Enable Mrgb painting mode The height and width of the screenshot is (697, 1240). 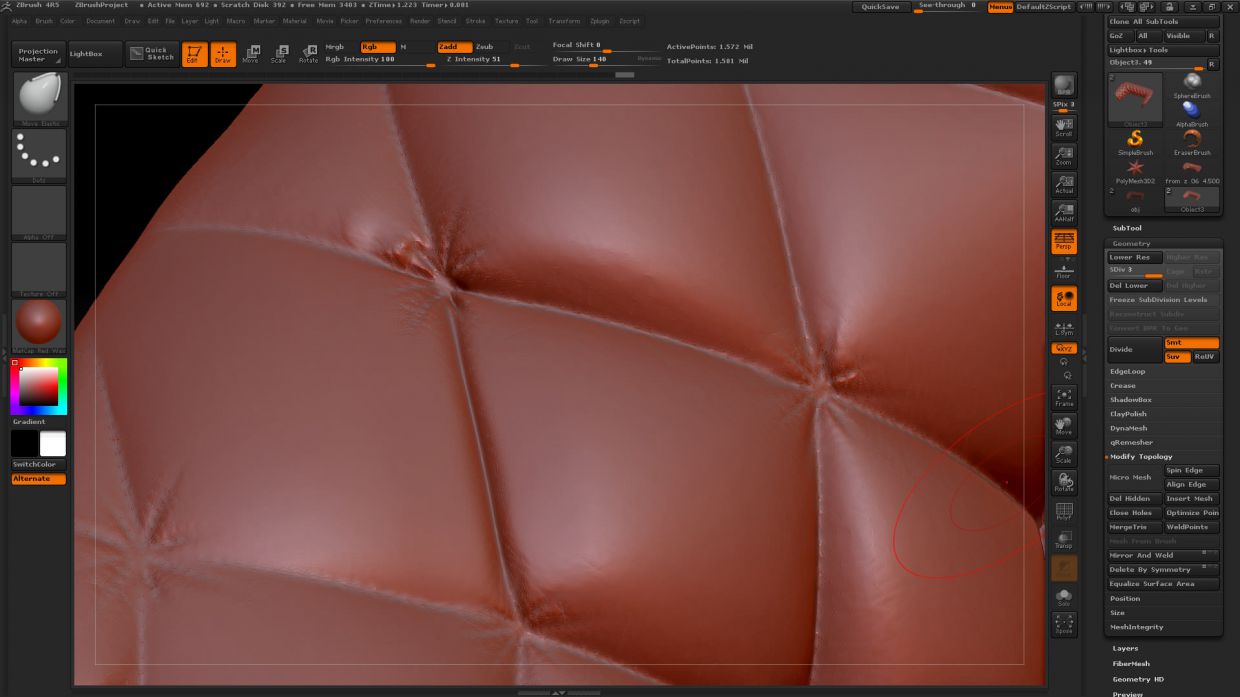(335, 47)
